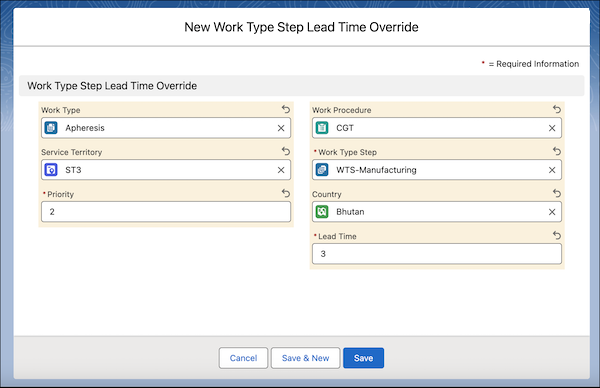Click the CGT work procedure record icon

(322, 128)
